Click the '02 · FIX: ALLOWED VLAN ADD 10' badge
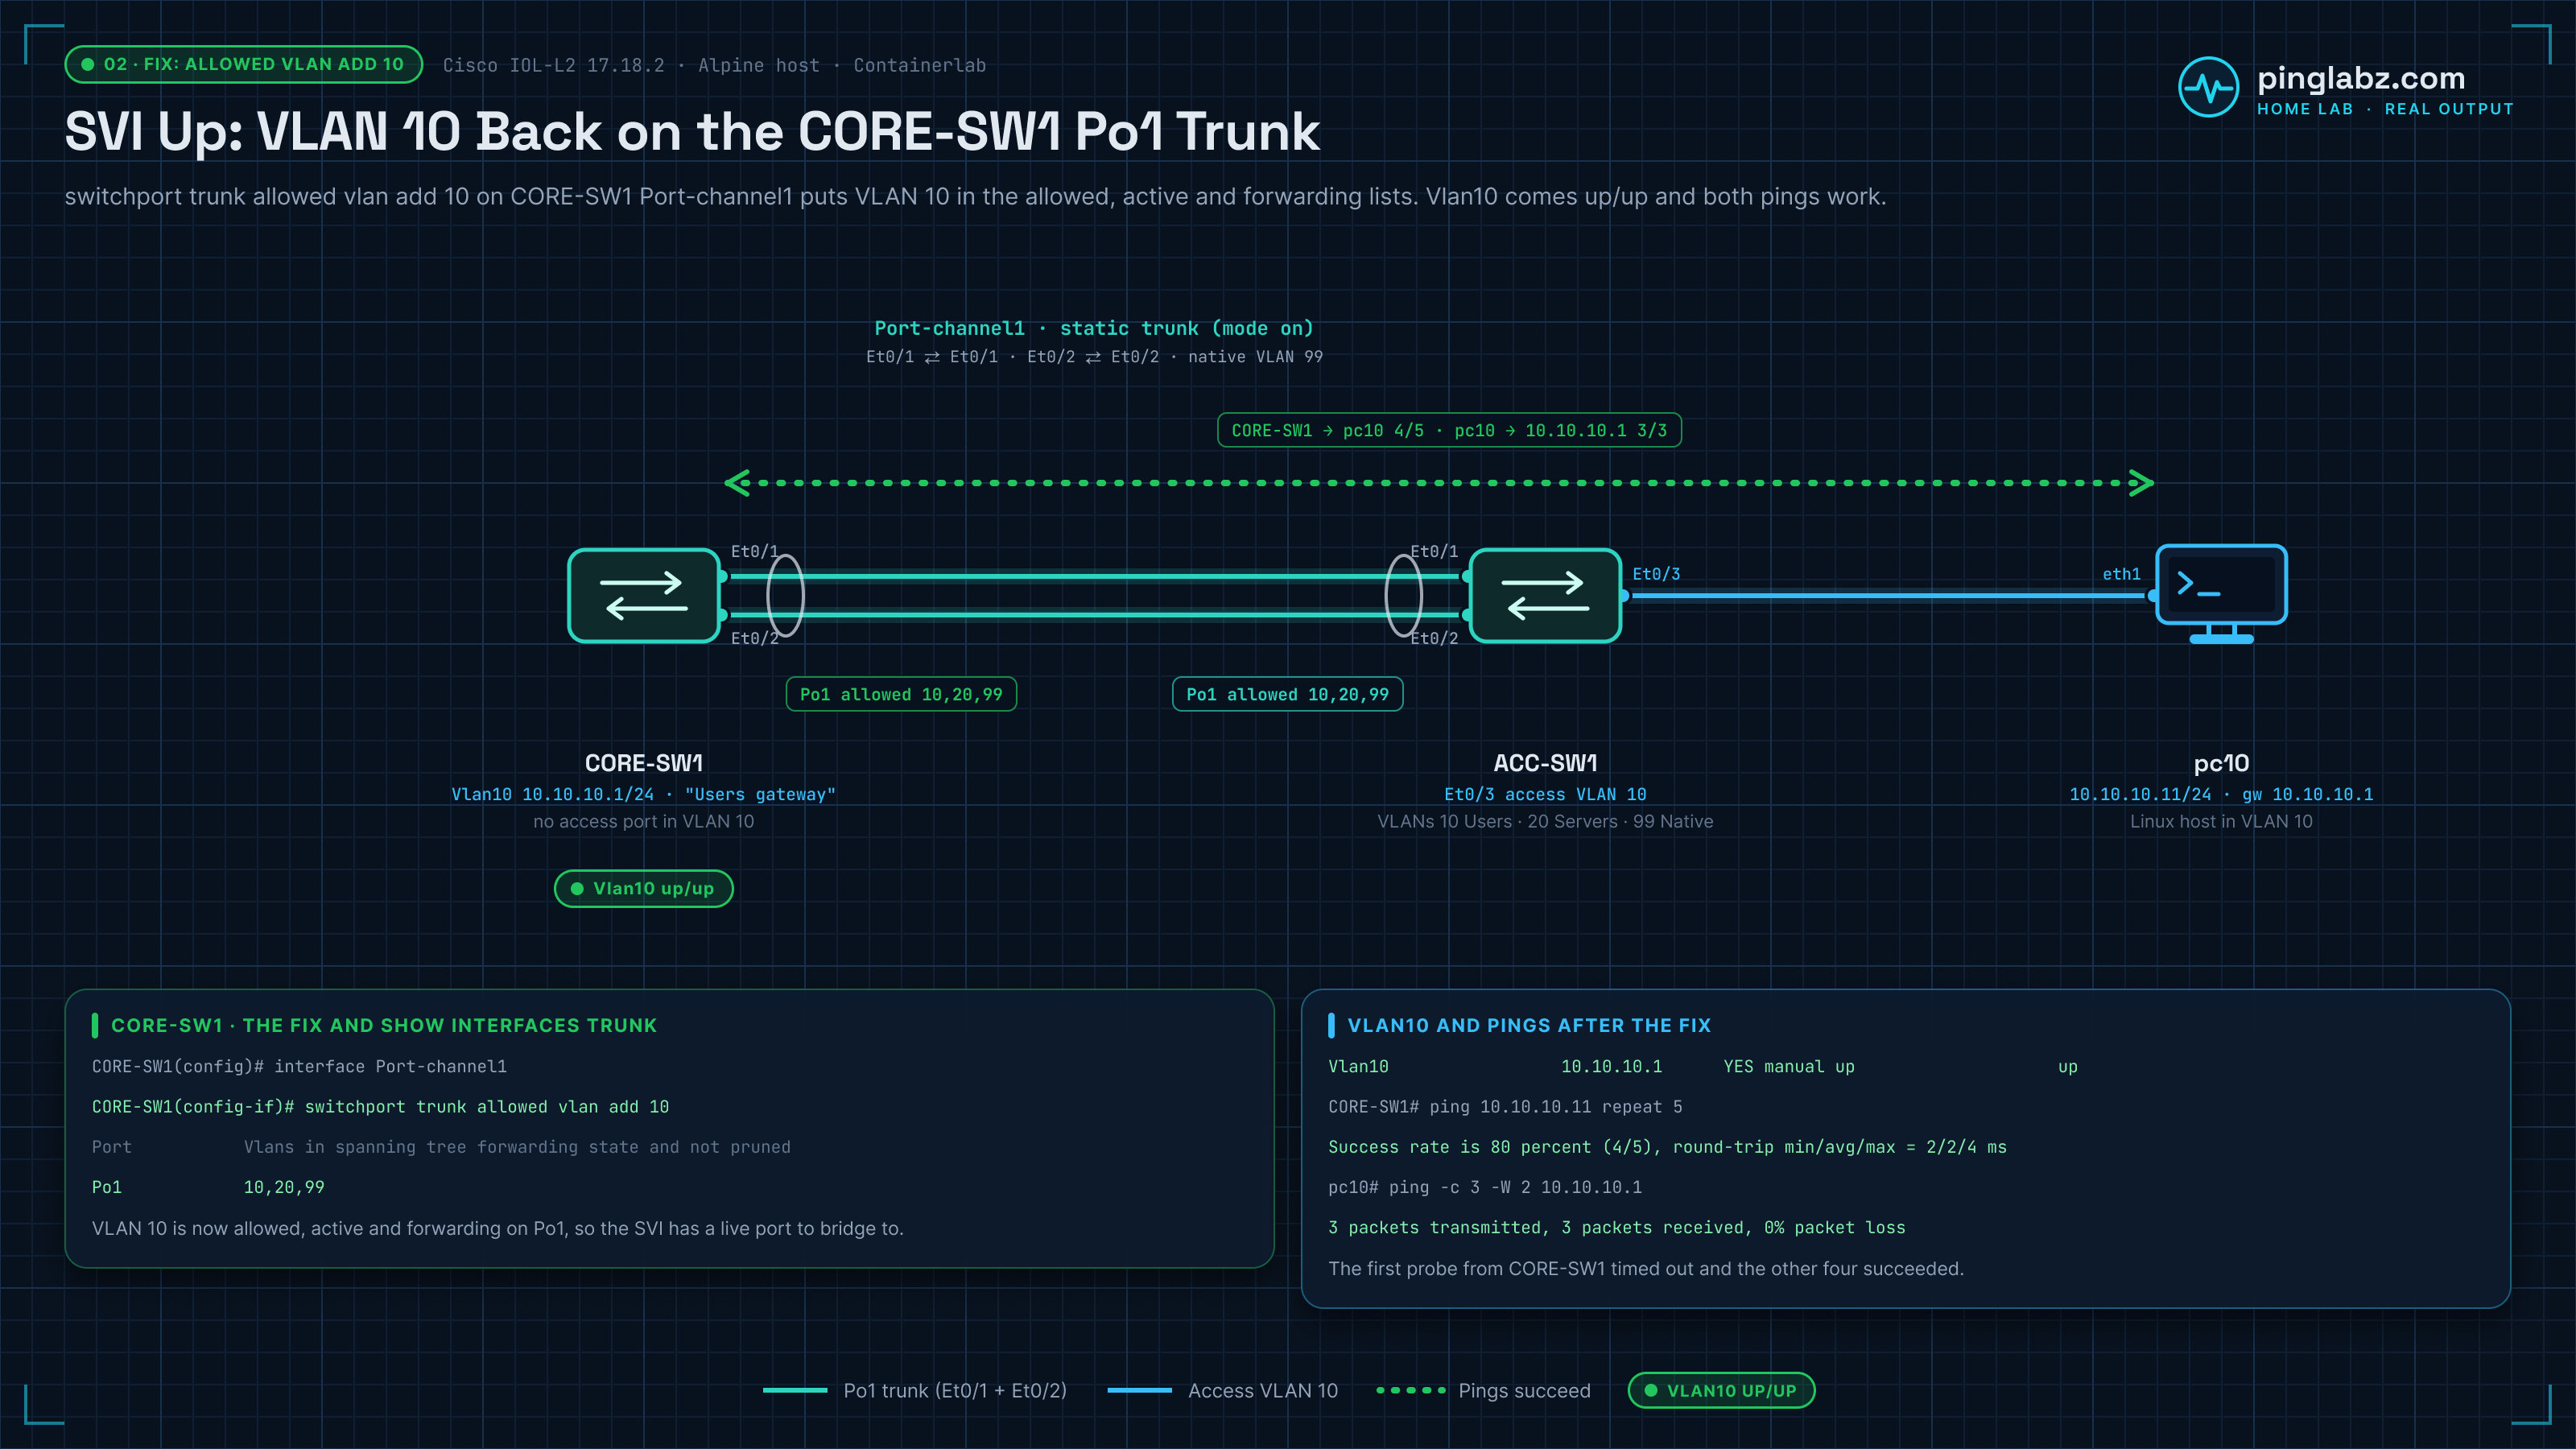This screenshot has height=1449, width=2576. [x=243, y=64]
